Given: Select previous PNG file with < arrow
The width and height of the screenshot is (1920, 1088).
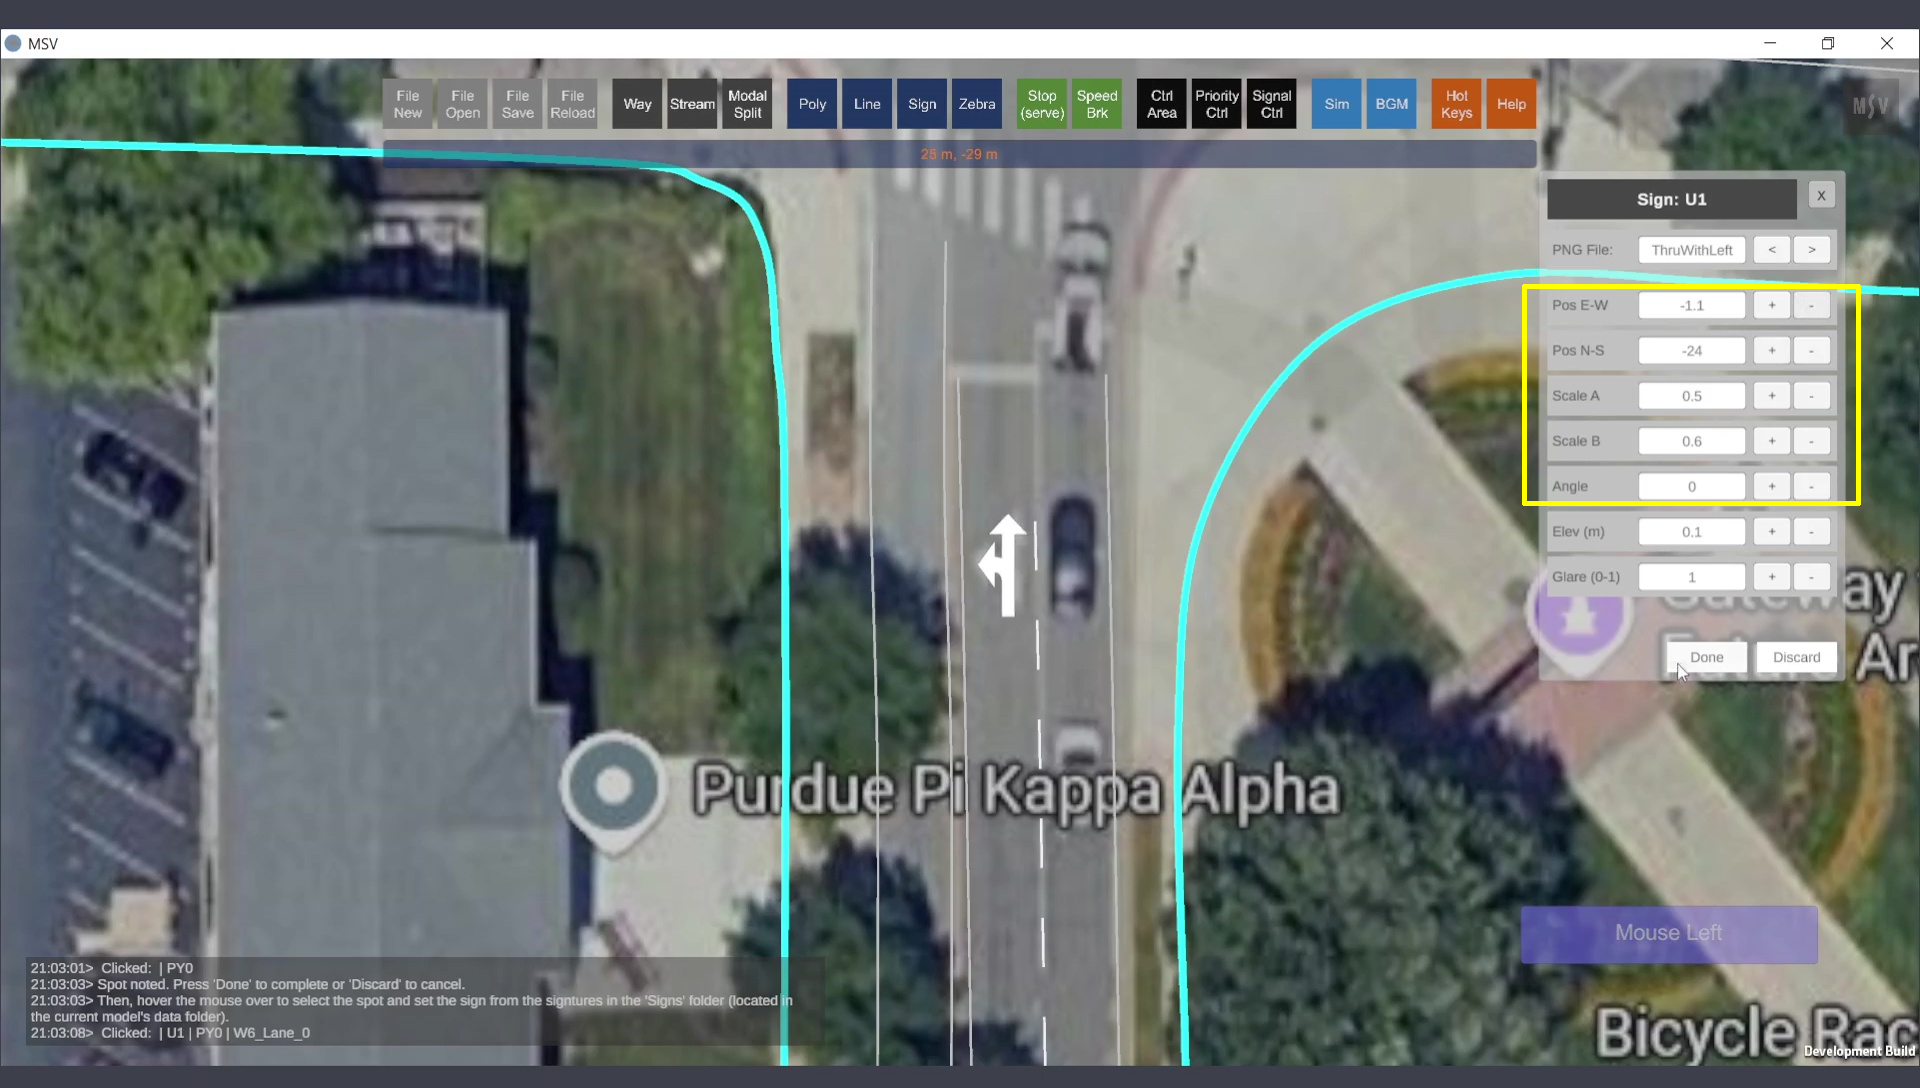Looking at the screenshot, I should [x=1771, y=250].
